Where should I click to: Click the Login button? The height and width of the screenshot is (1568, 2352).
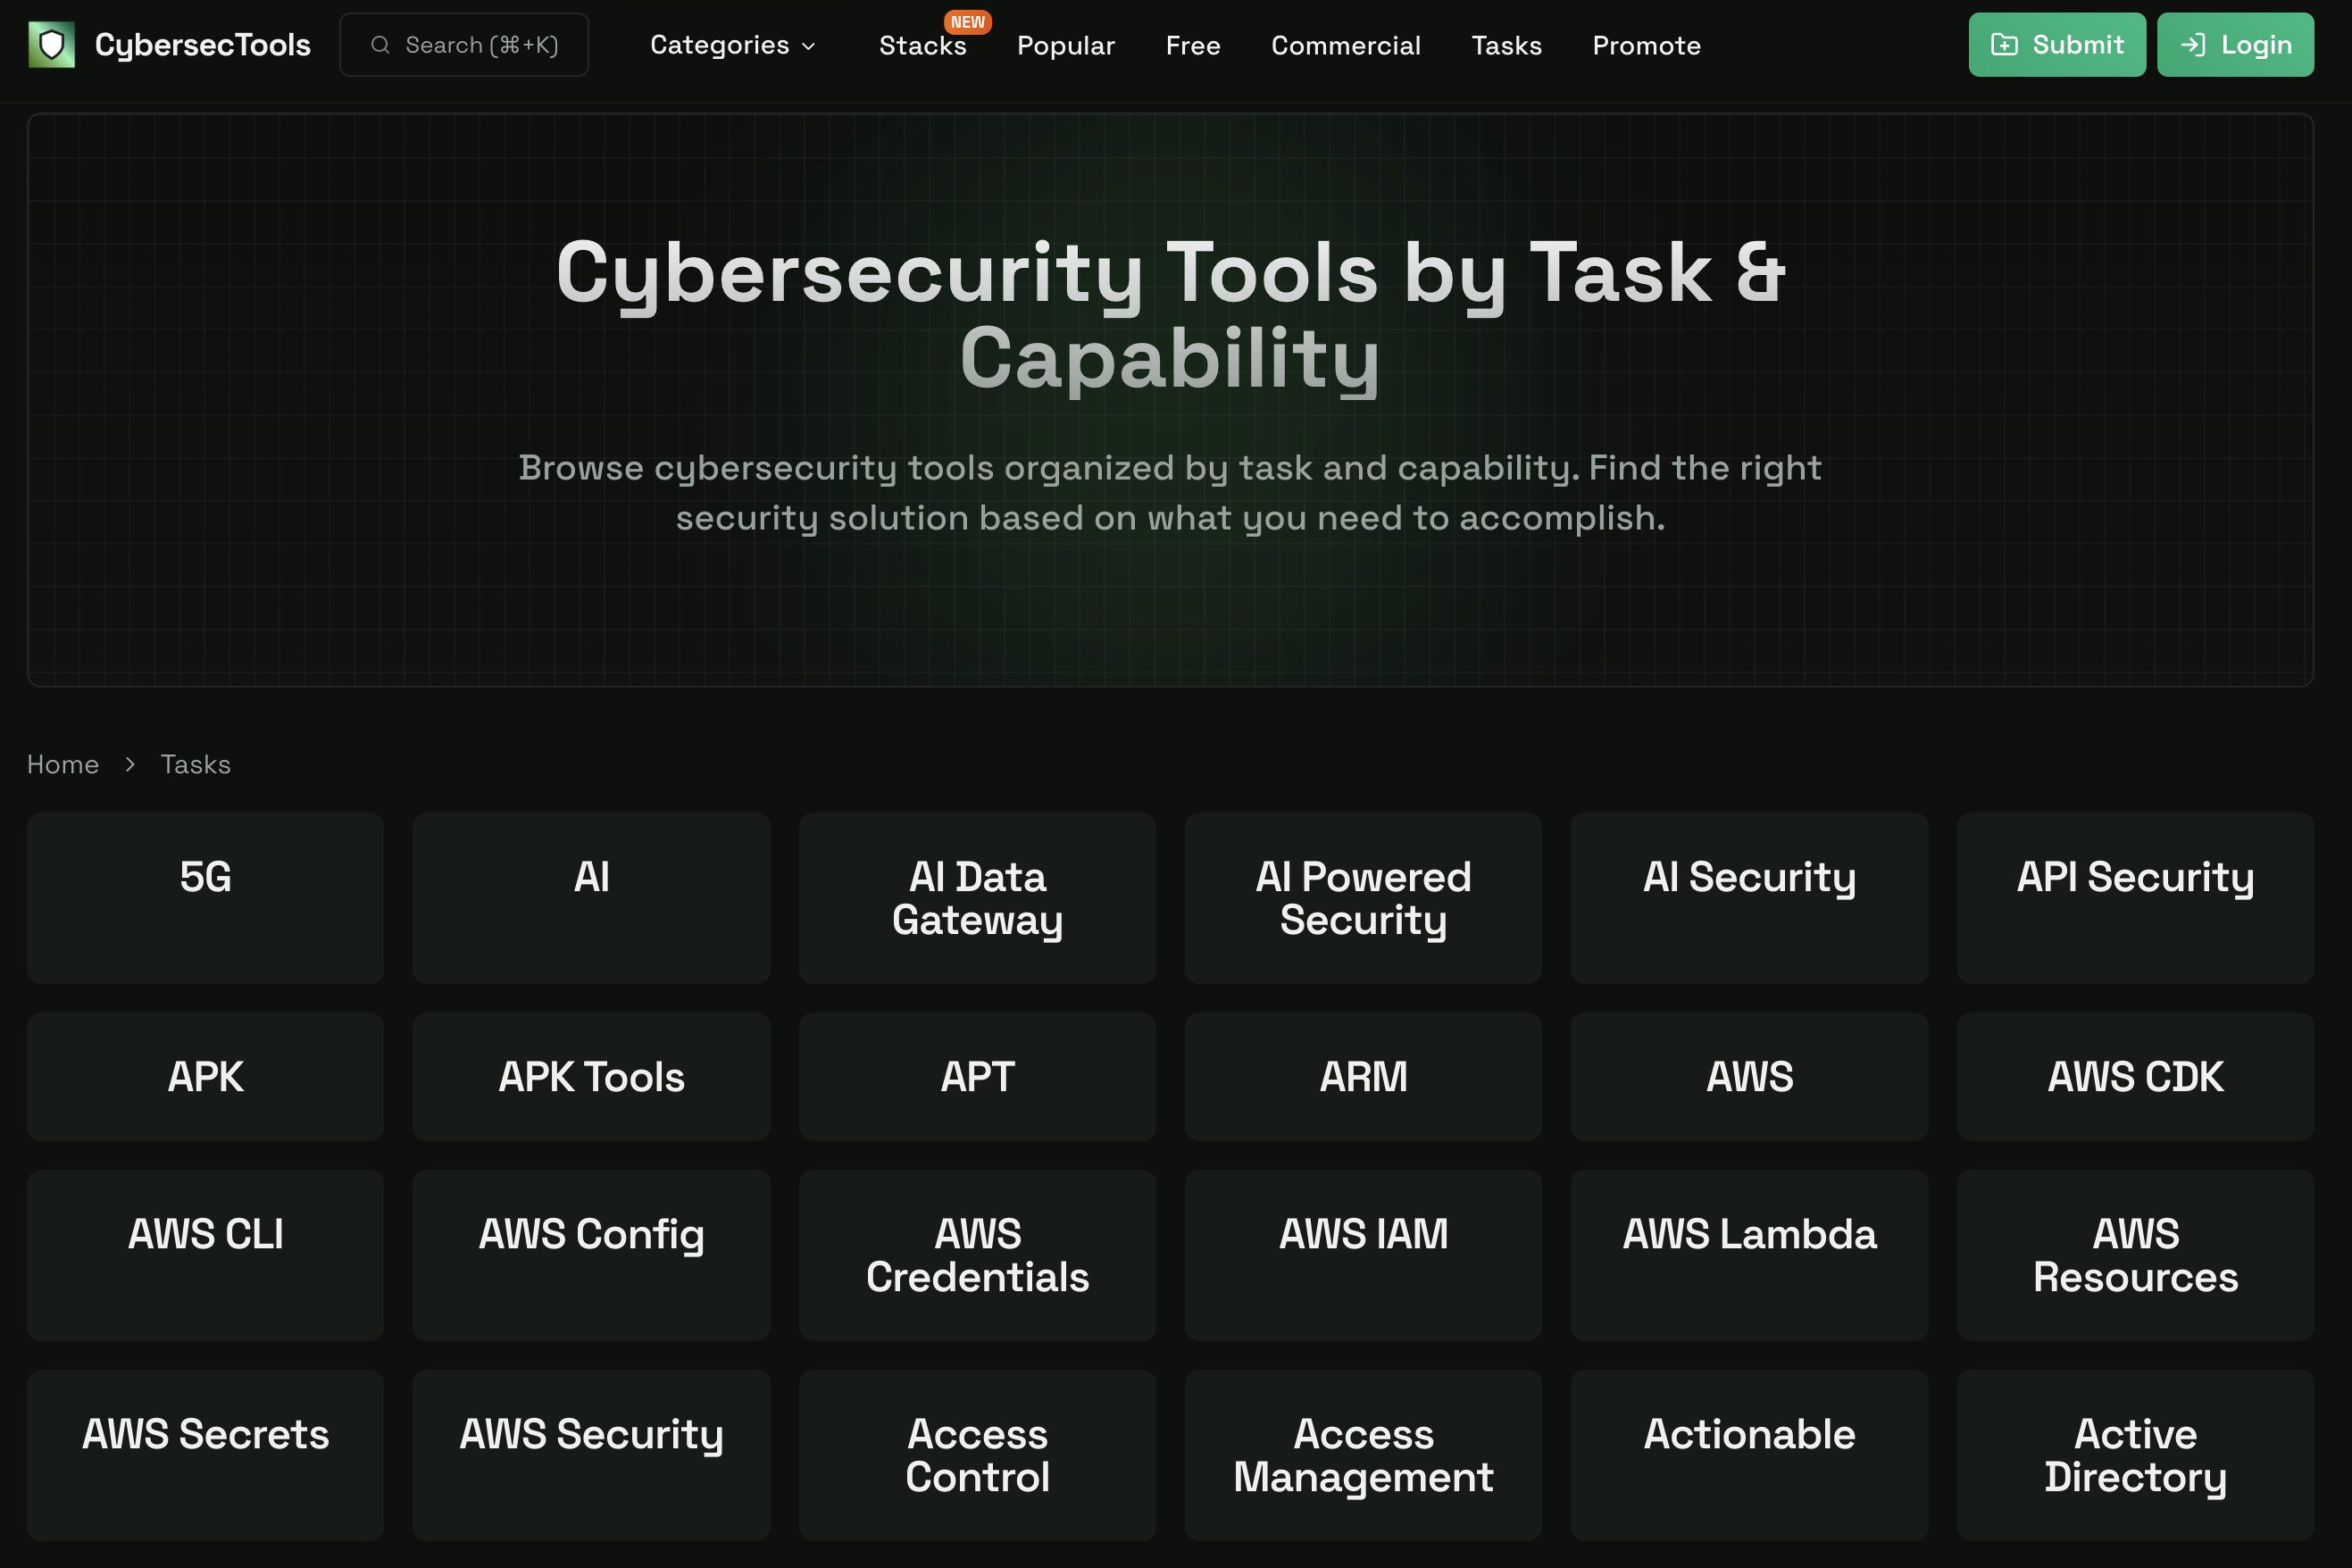tap(2235, 44)
